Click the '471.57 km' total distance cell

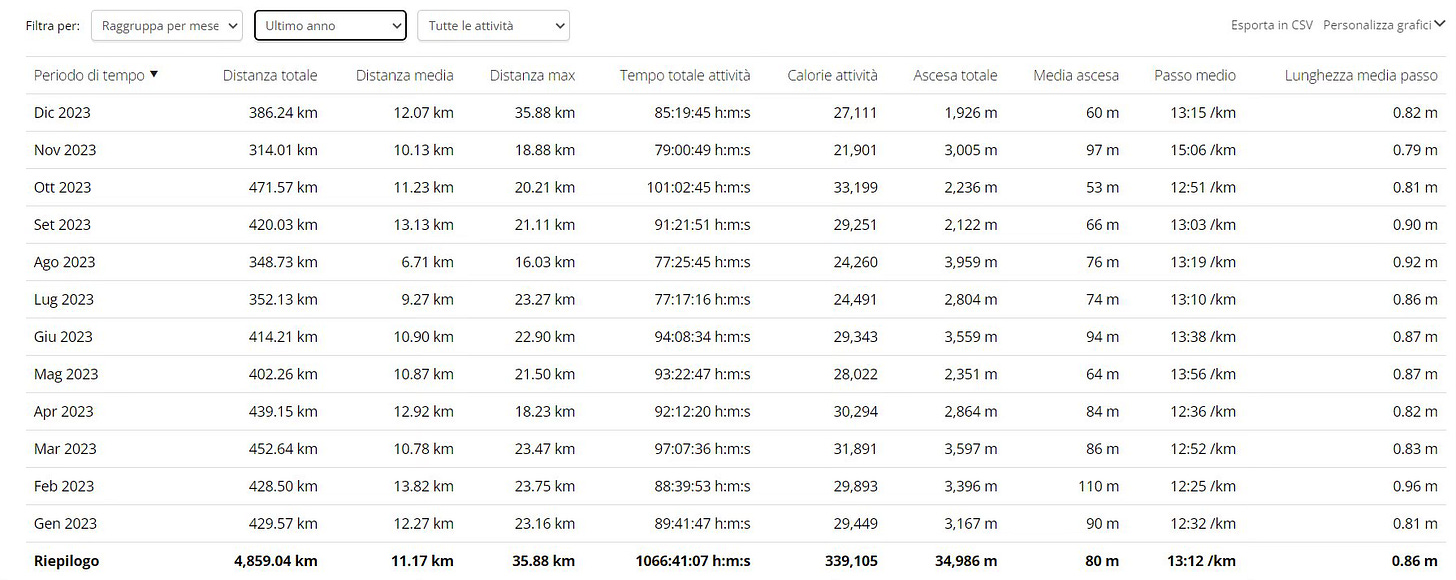click(x=283, y=187)
